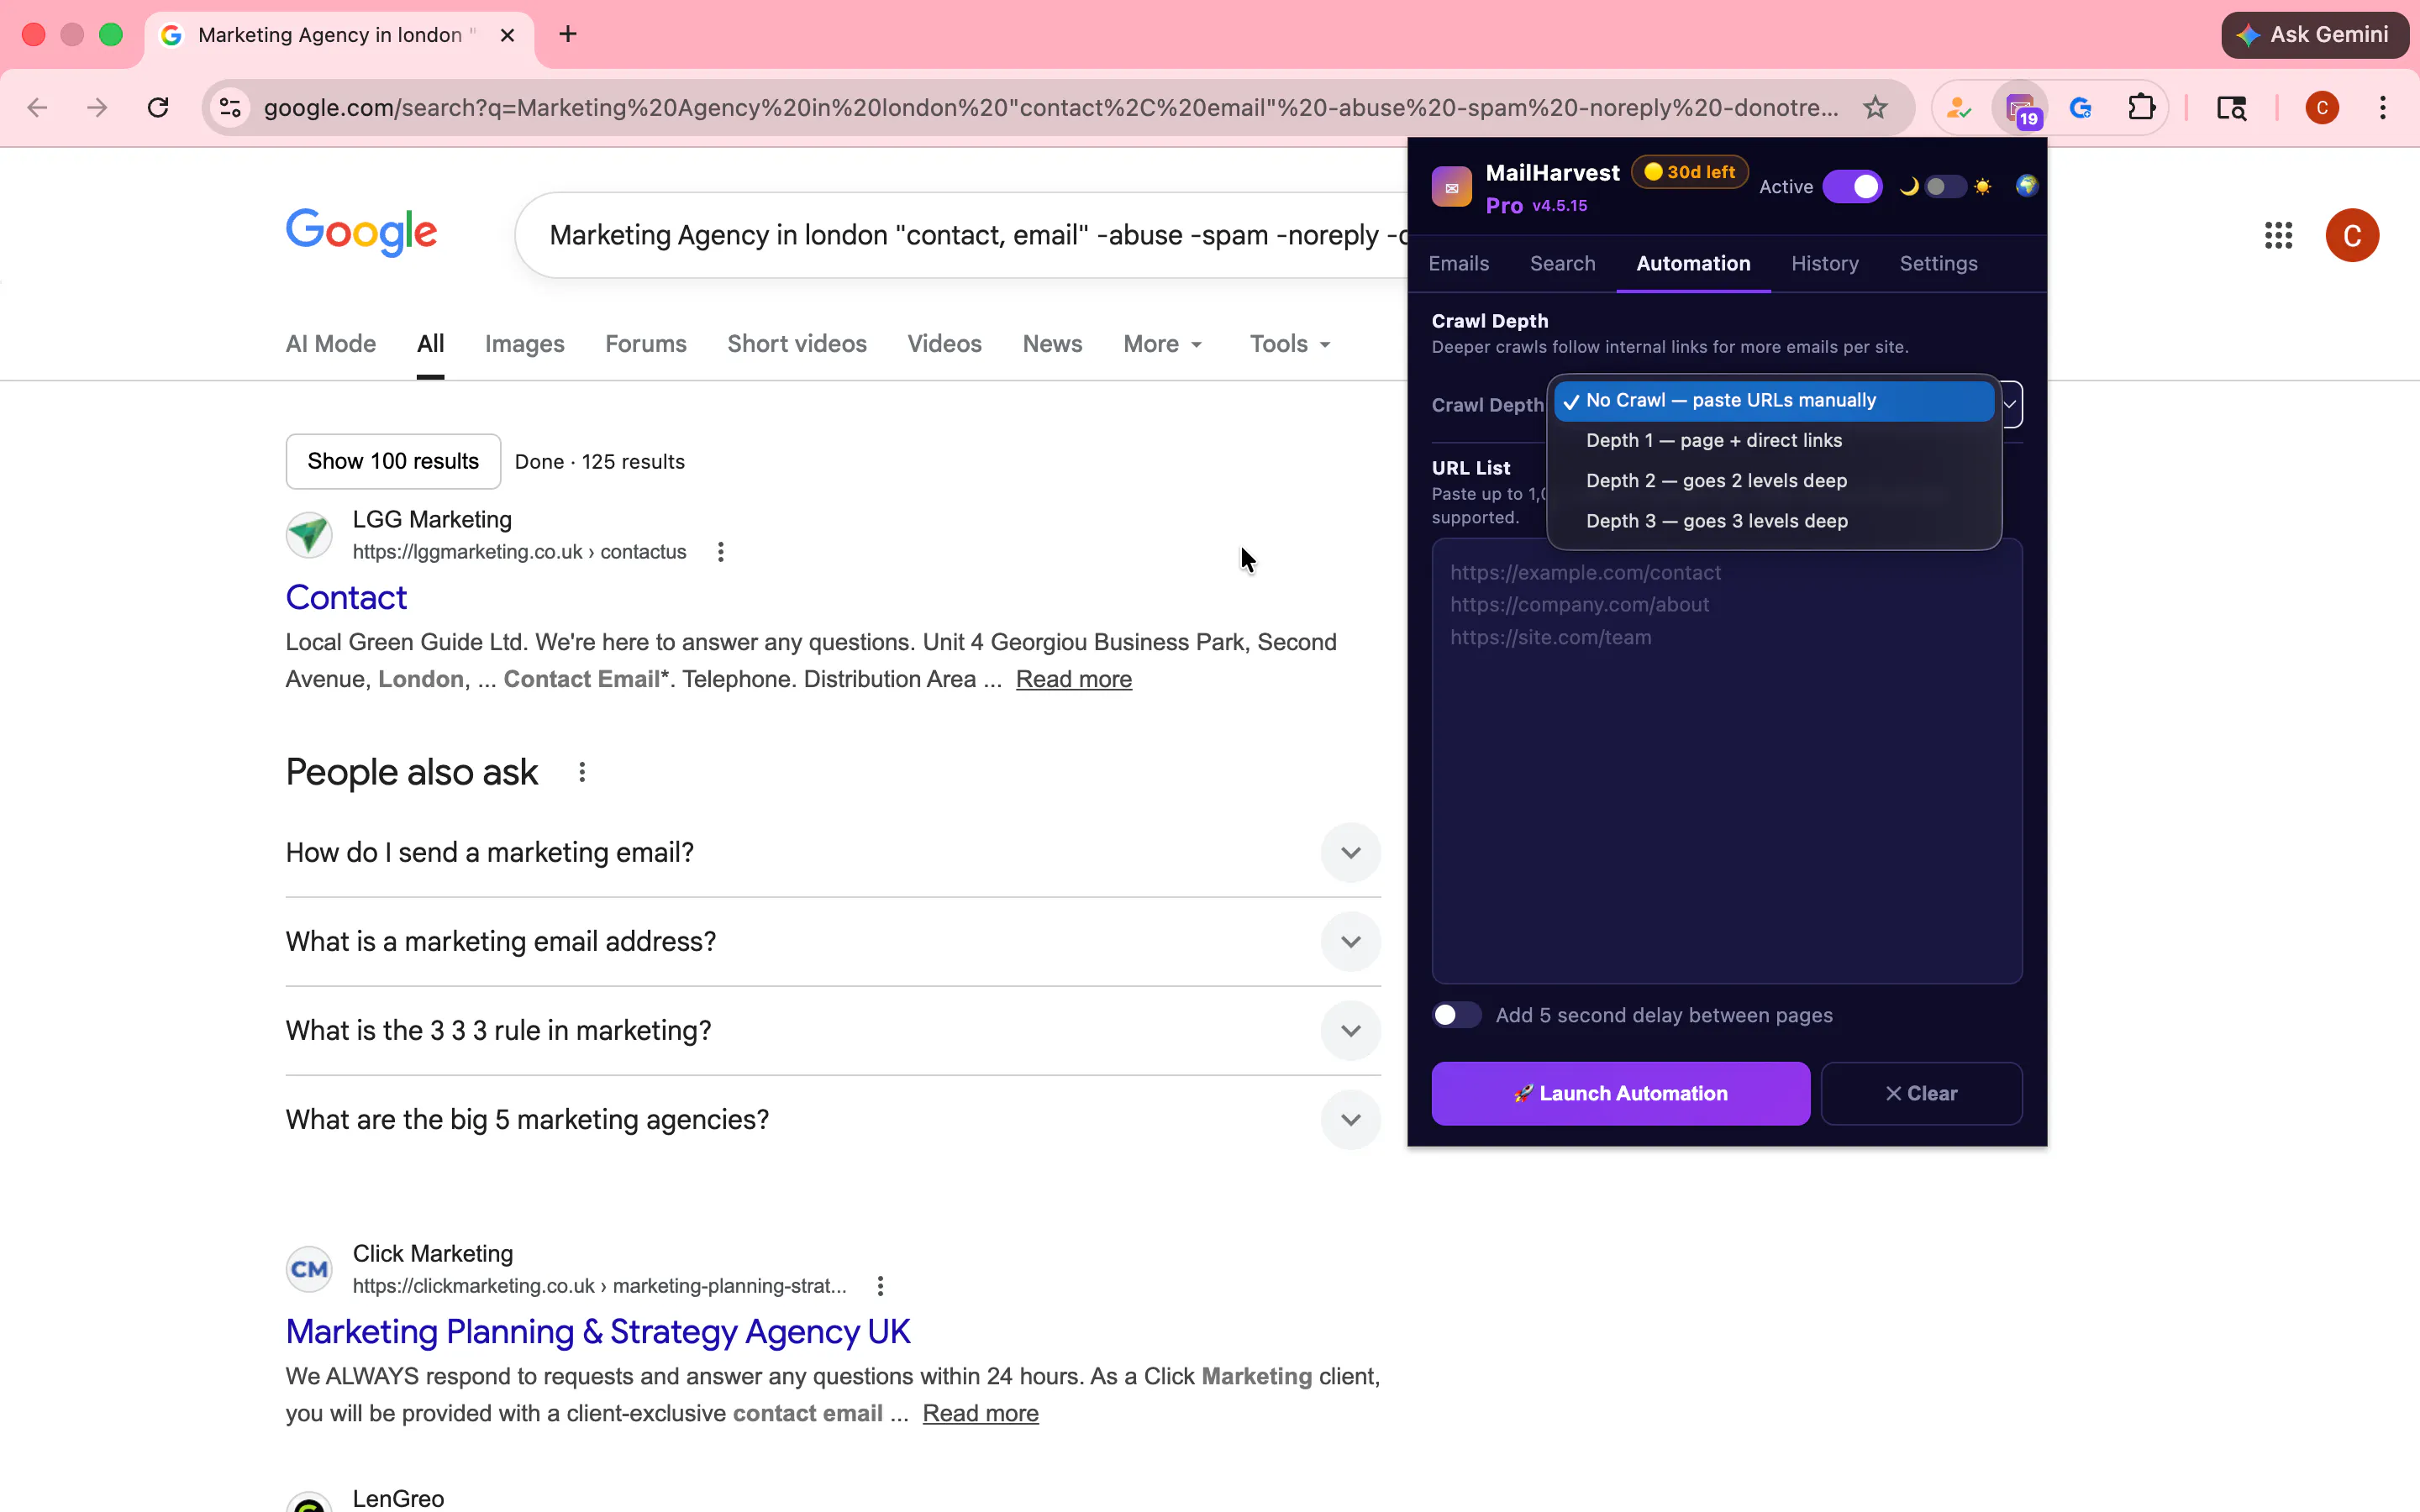Click the Crawl Depth dropdown chevron
Viewport: 2420px width, 1512px height.
click(2009, 404)
